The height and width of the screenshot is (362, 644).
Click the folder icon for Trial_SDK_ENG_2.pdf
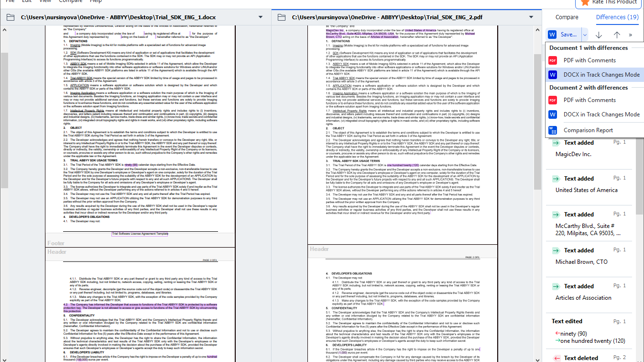pyautogui.click(x=281, y=17)
